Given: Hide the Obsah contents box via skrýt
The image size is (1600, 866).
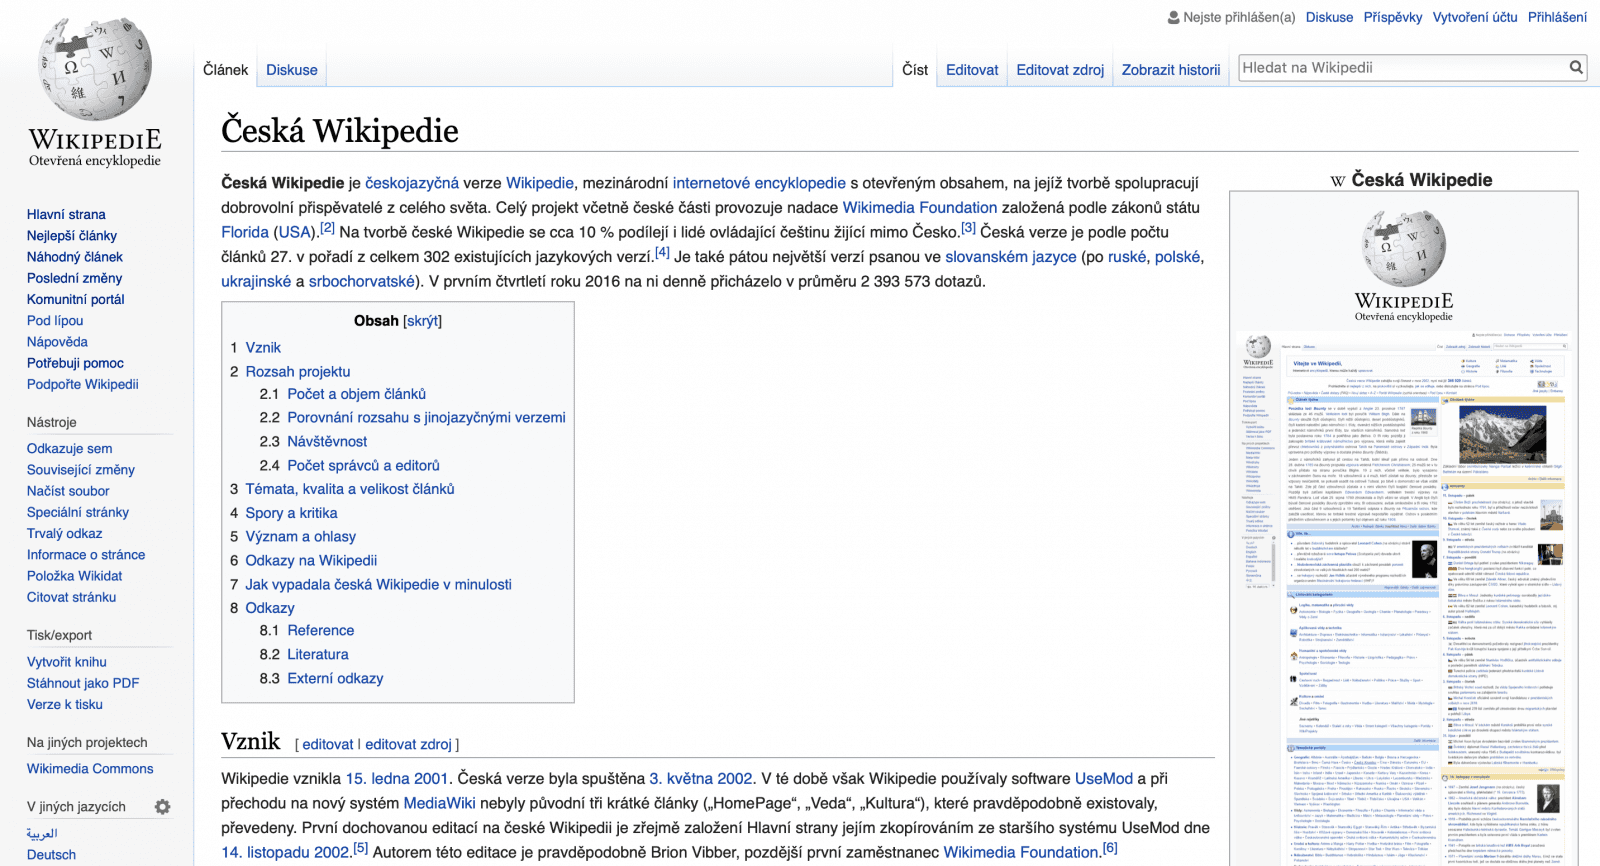Looking at the screenshot, I should pyautogui.click(x=422, y=321).
